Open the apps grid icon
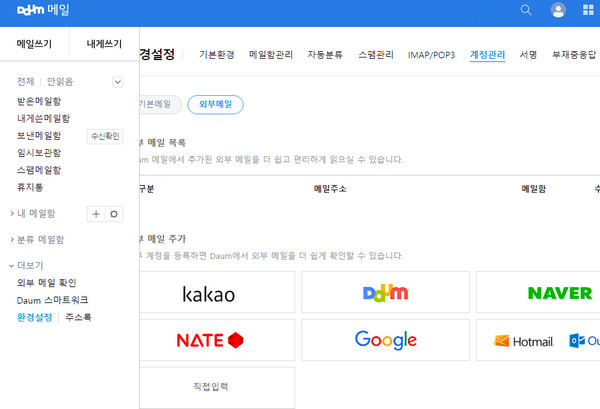 (588, 10)
